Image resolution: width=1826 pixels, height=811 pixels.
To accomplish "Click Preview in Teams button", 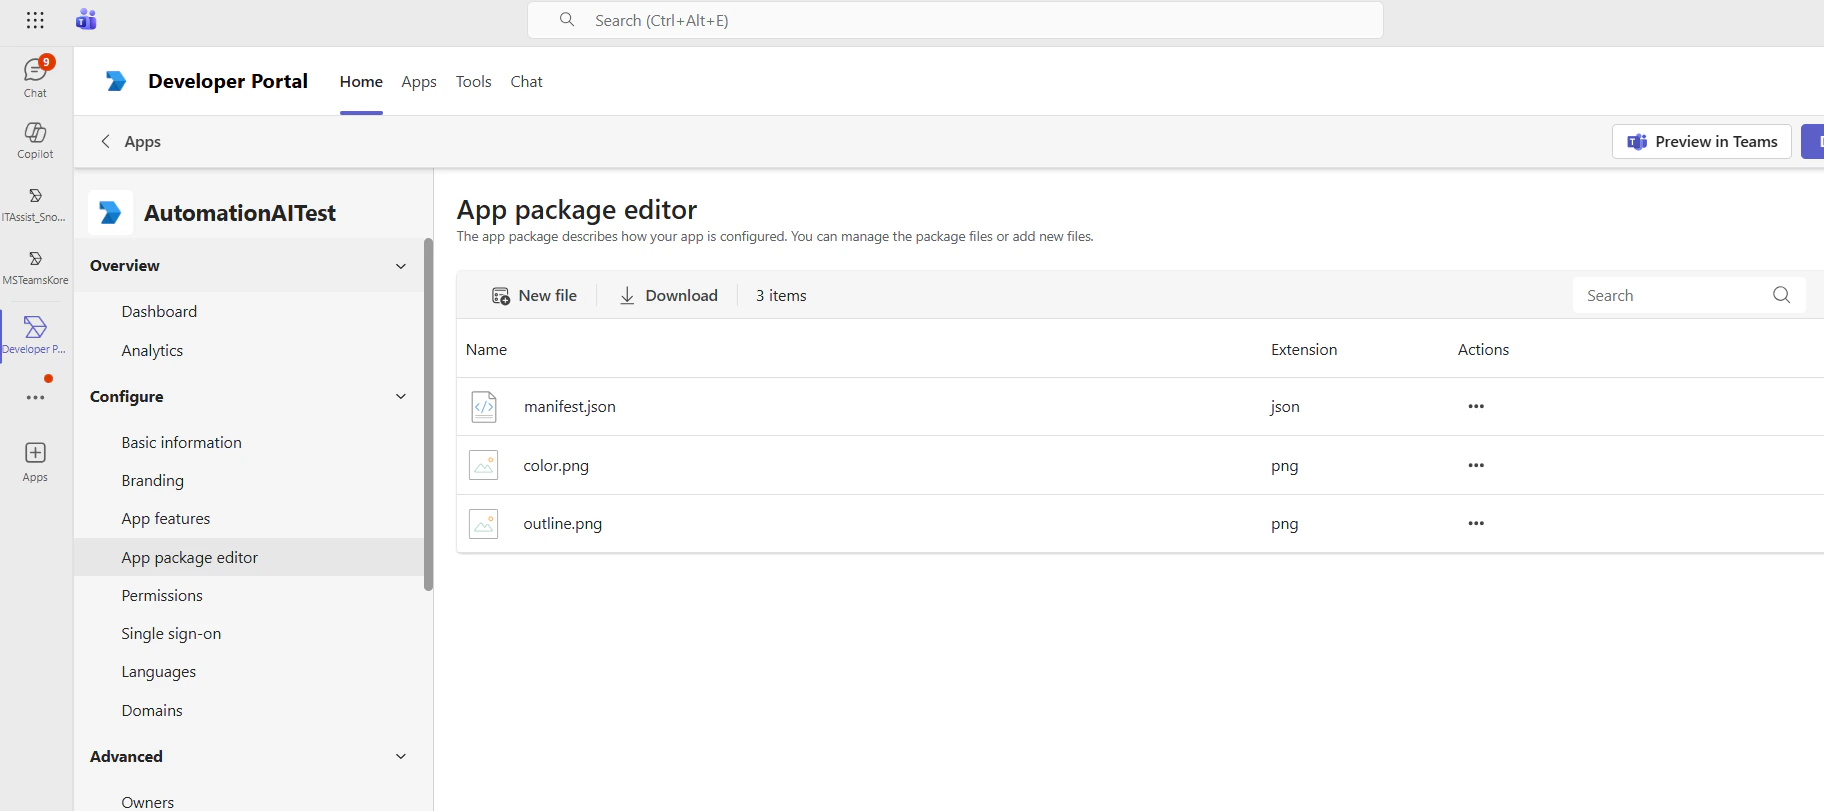I will click(x=1702, y=141).
